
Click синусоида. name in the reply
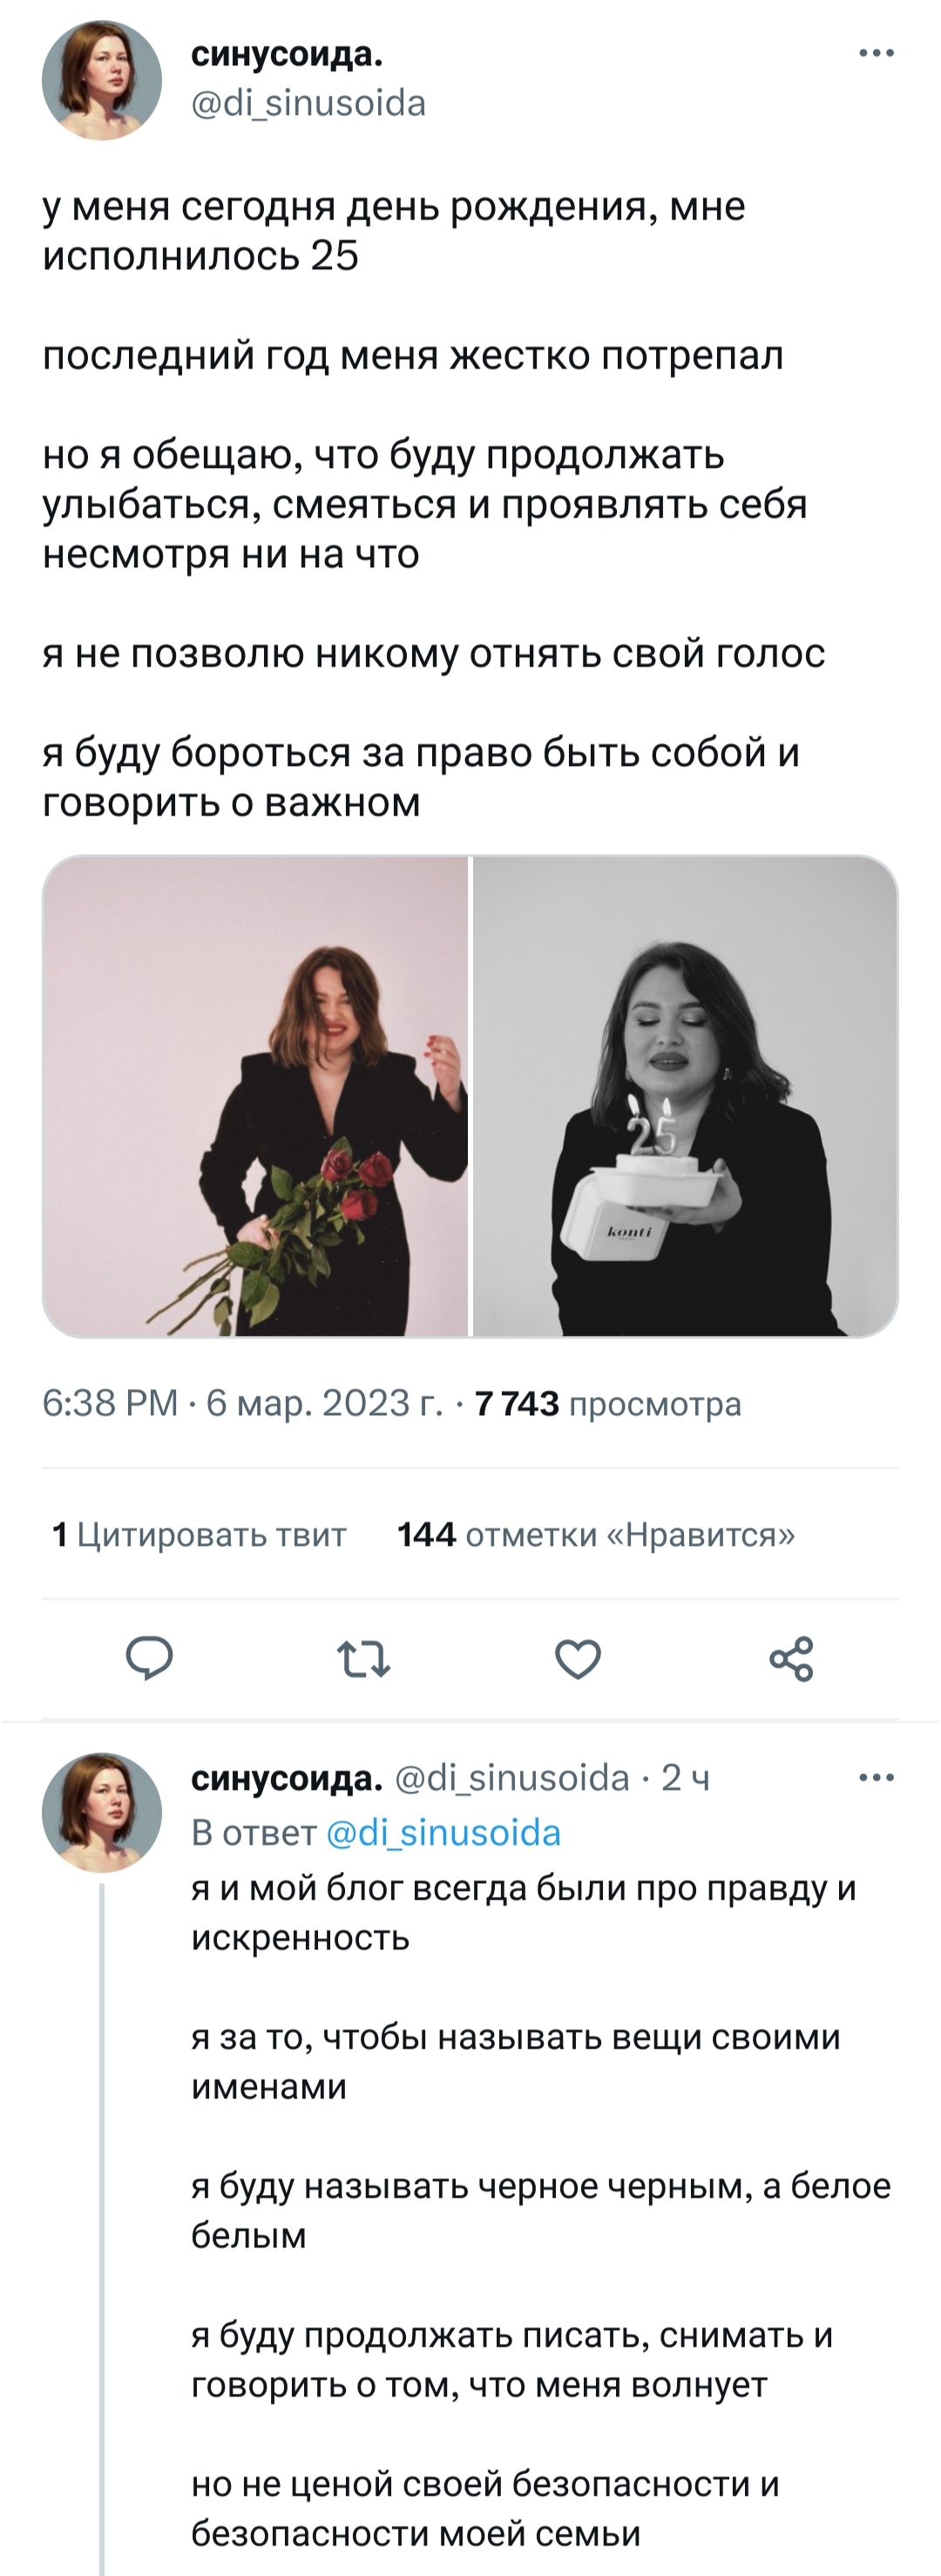[x=287, y=1777]
